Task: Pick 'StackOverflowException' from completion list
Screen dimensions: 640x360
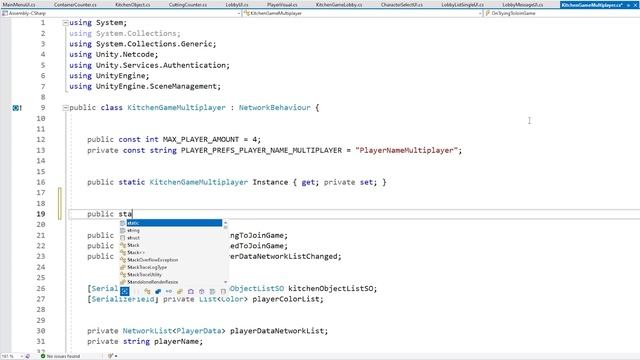Action: coord(153,260)
